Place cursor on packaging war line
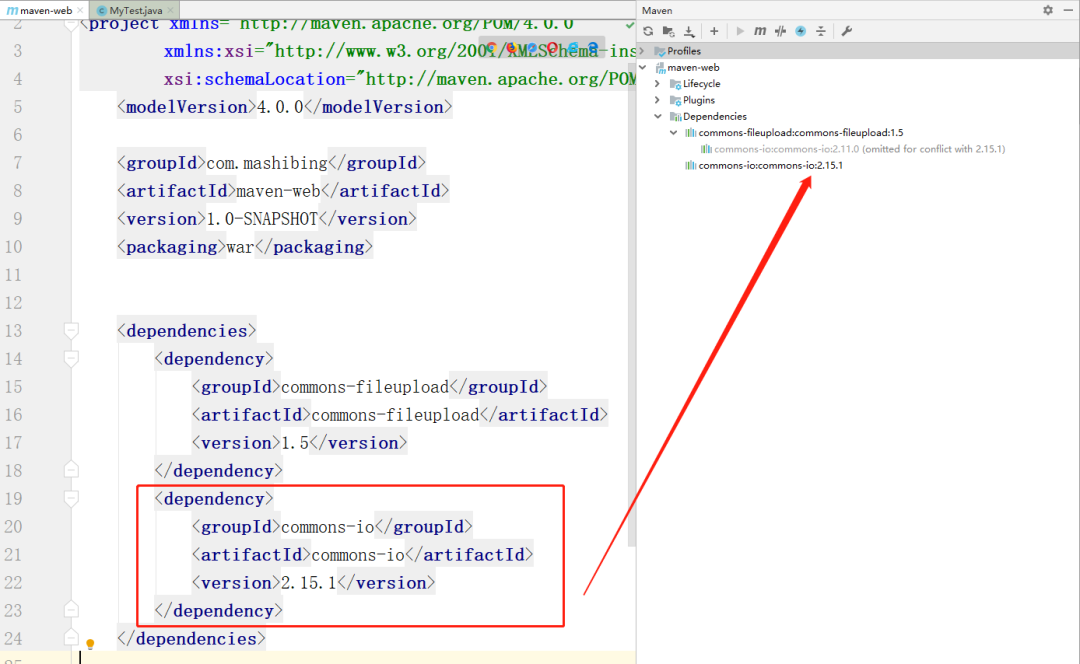The image size is (1080, 664). coord(245,247)
